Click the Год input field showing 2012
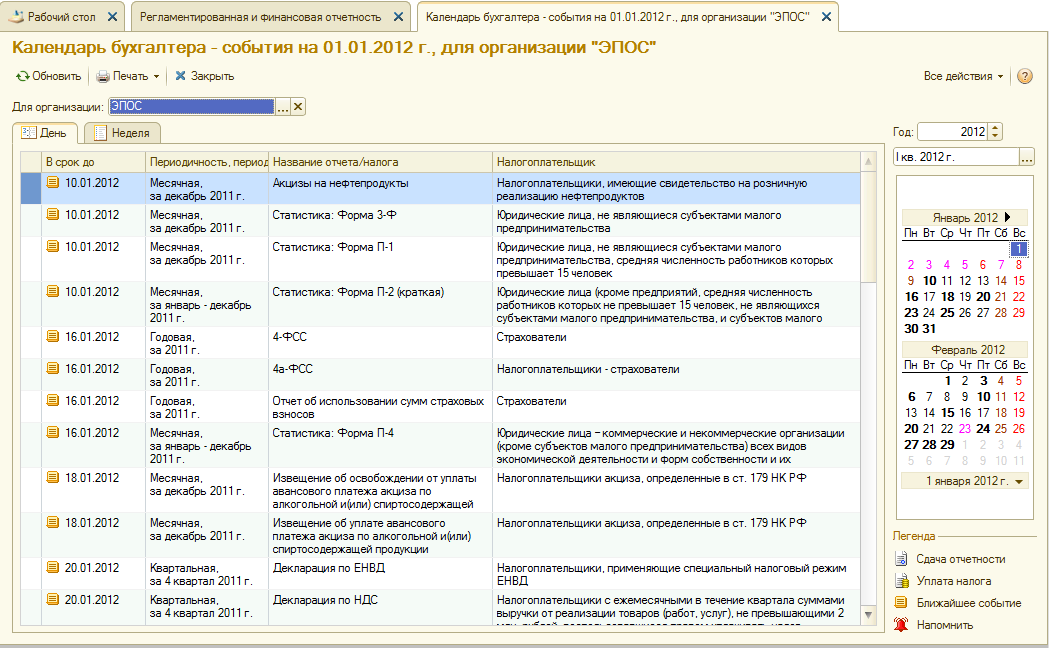 (953, 132)
